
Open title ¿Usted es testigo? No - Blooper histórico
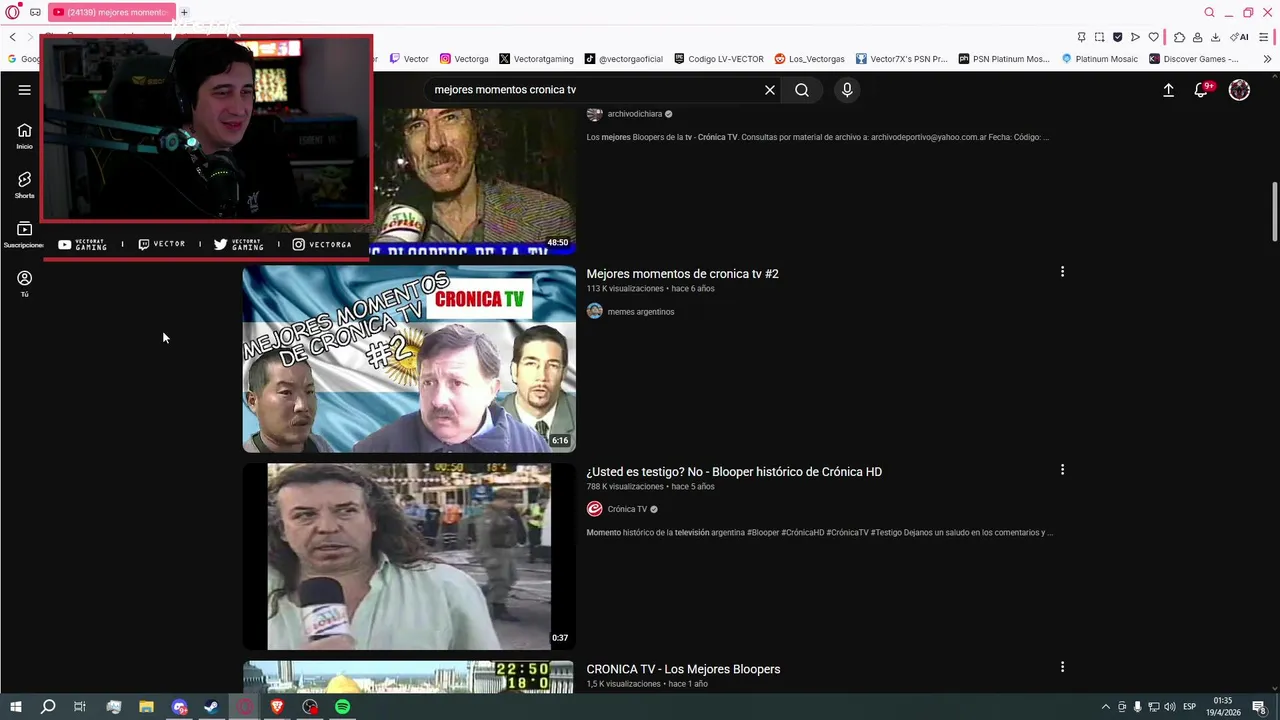pyautogui.click(x=734, y=472)
